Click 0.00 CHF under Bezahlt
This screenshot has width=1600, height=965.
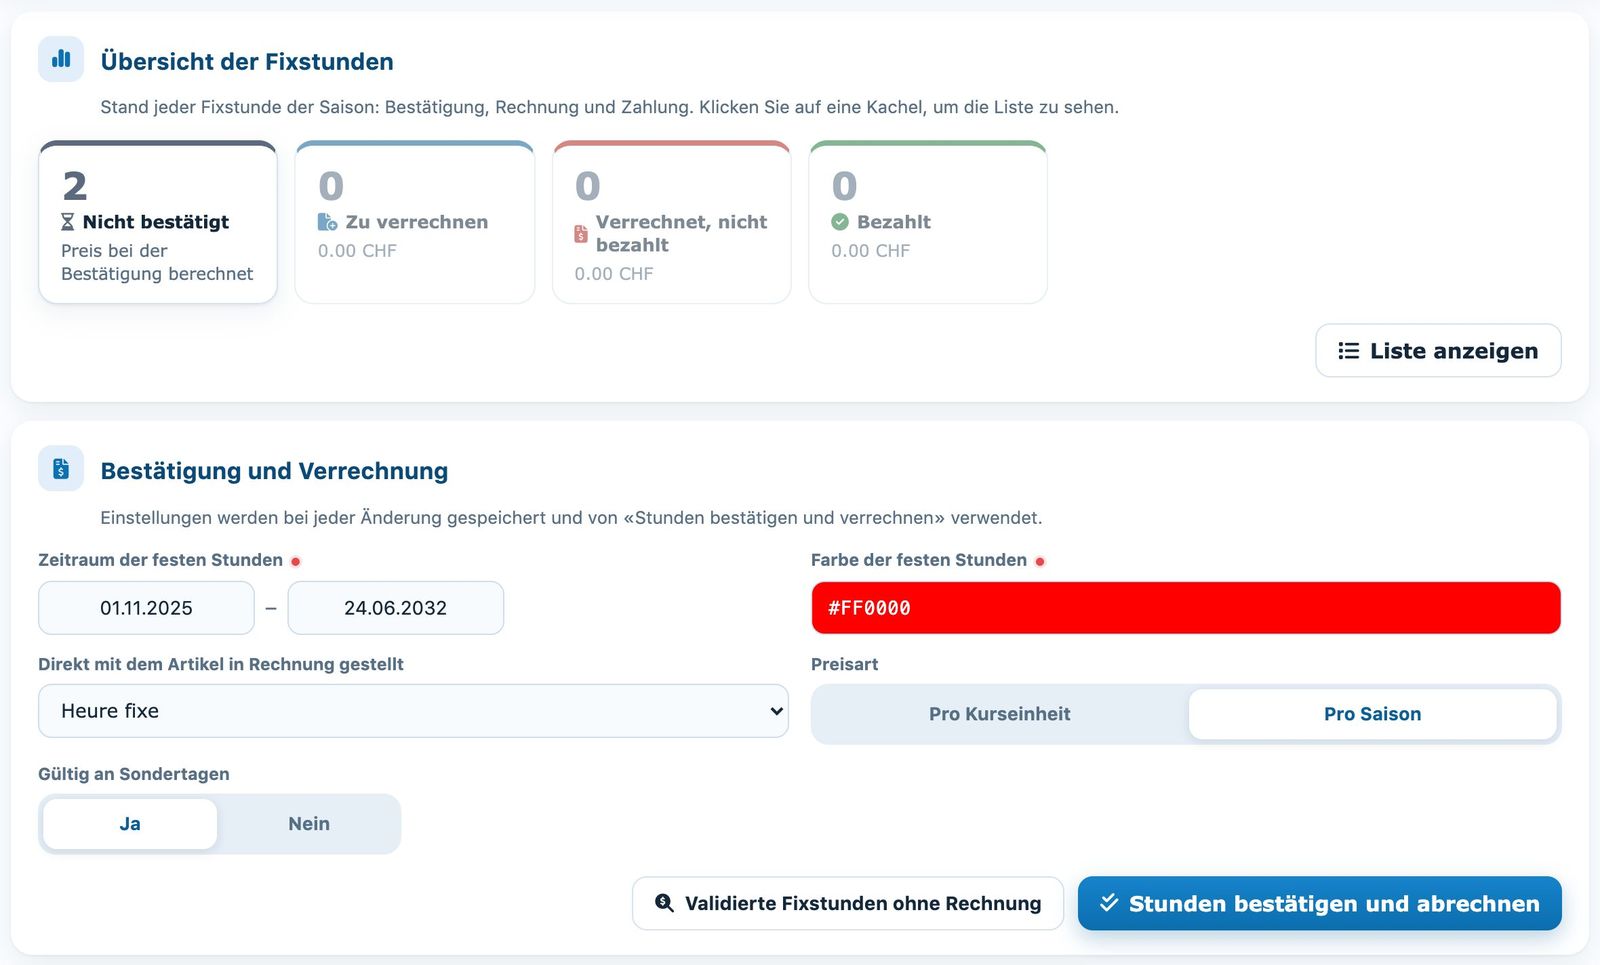pyautogui.click(x=871, y=251)
